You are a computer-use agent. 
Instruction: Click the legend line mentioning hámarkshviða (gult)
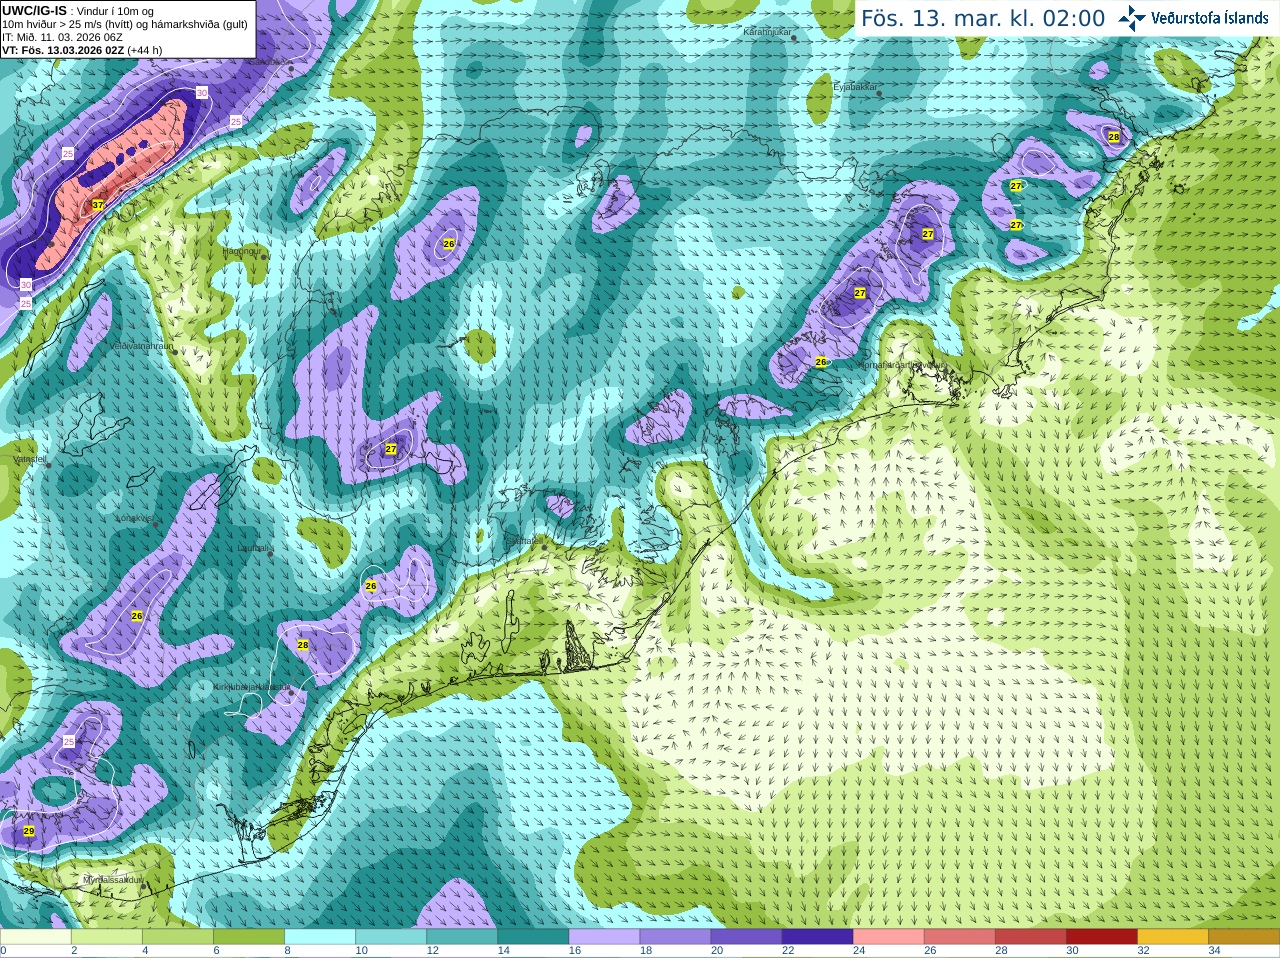click(125, 24)
